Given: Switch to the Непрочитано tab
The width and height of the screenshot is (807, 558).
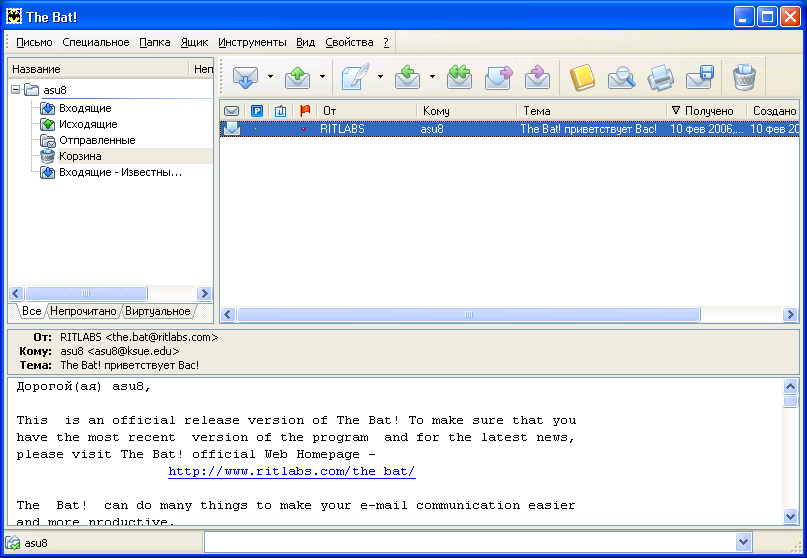Looking at the screenshot, I should (83, 311).
